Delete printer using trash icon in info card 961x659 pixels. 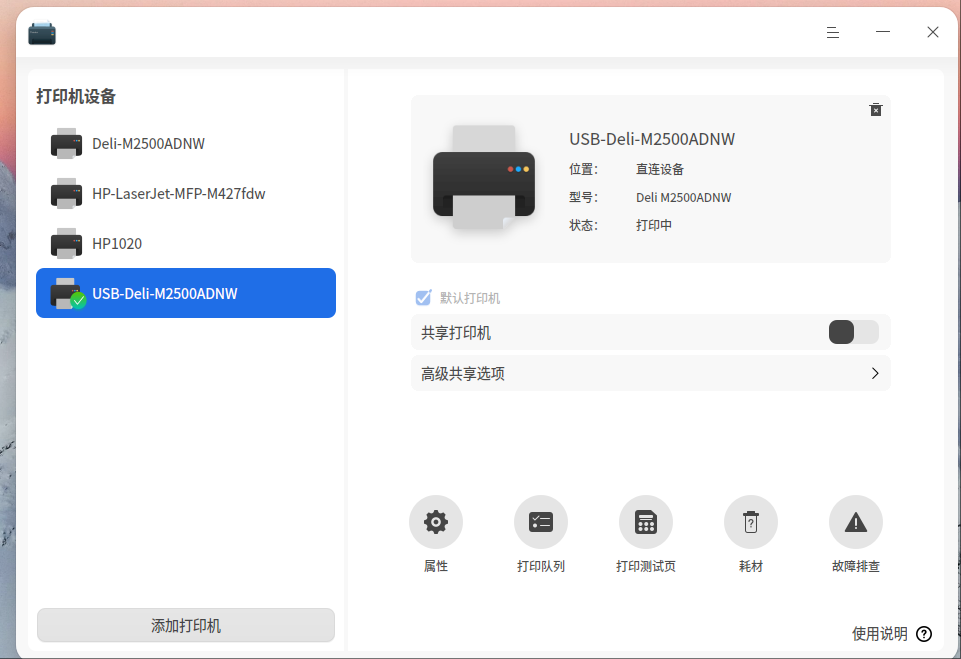pyautogui.click(x=875, y=110)
